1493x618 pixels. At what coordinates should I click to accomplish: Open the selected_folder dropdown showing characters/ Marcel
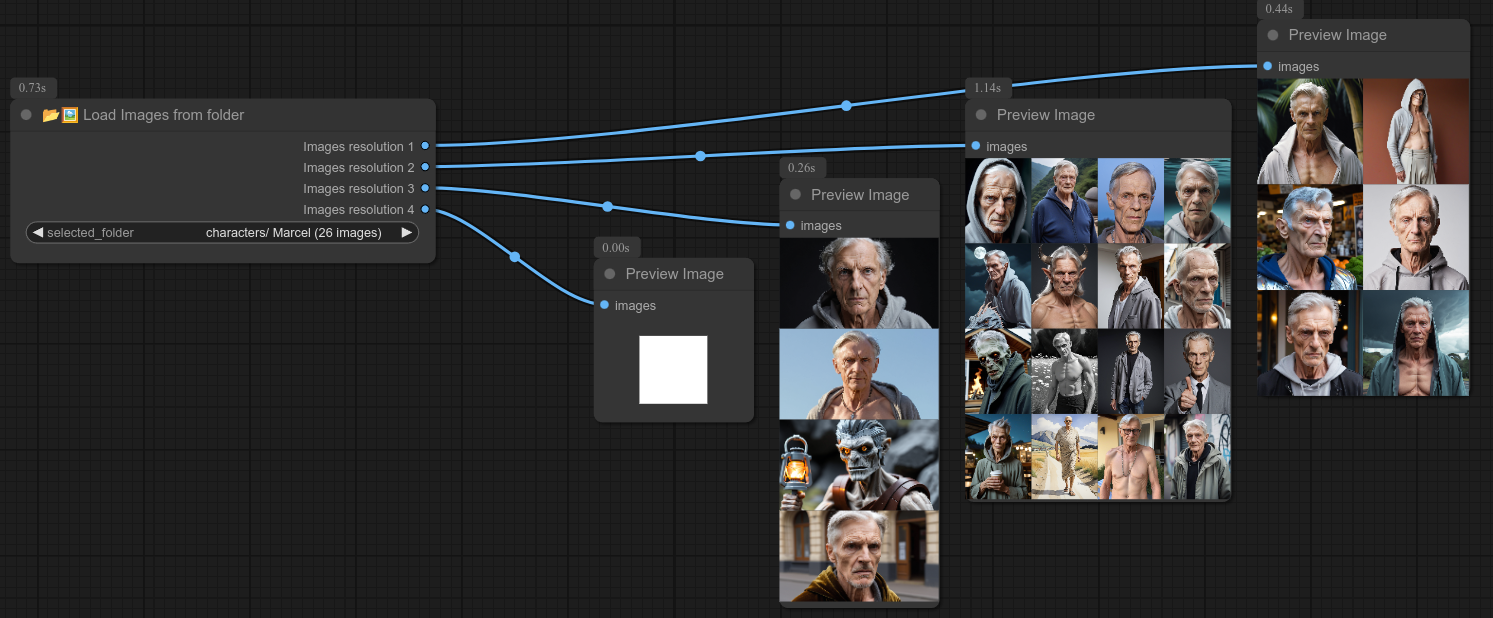coord(222,233)
